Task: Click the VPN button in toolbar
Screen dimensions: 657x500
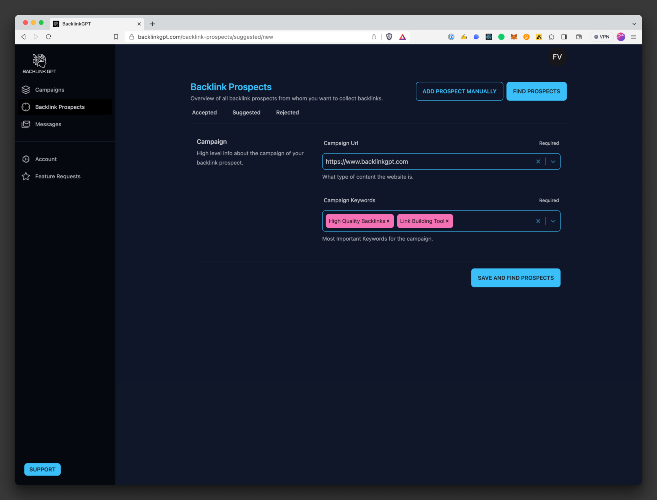Action: (x=601, y=37)
